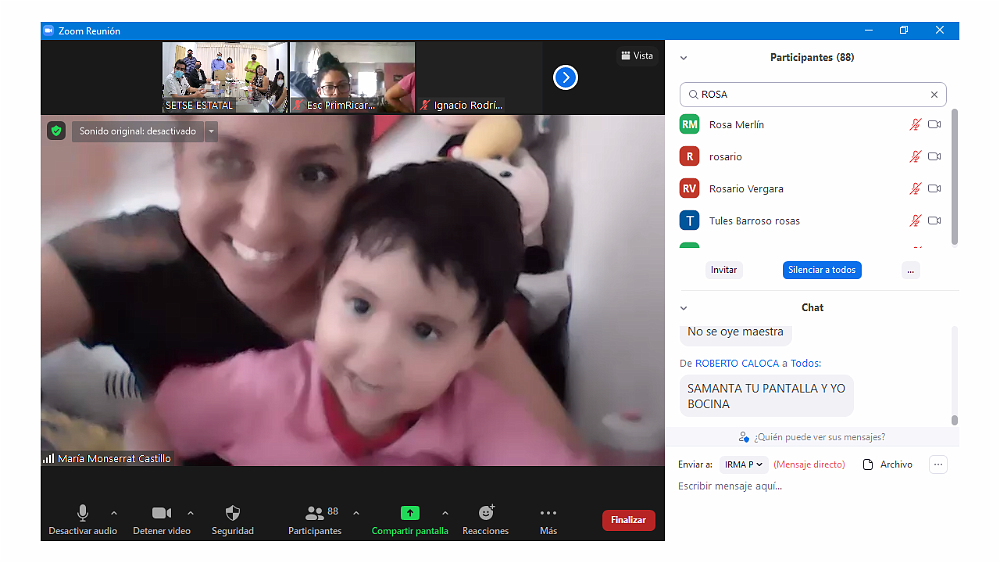The height and width of the screenshot is (563, 1000).
Task: Toggle the Desactivar audio microphone
Action: click(82, 513)
